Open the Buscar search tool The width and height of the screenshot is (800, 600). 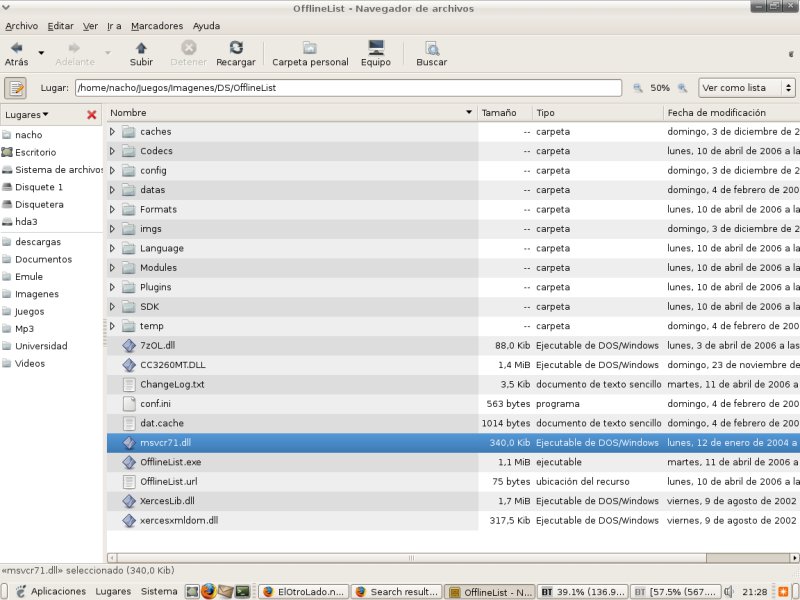432,47
